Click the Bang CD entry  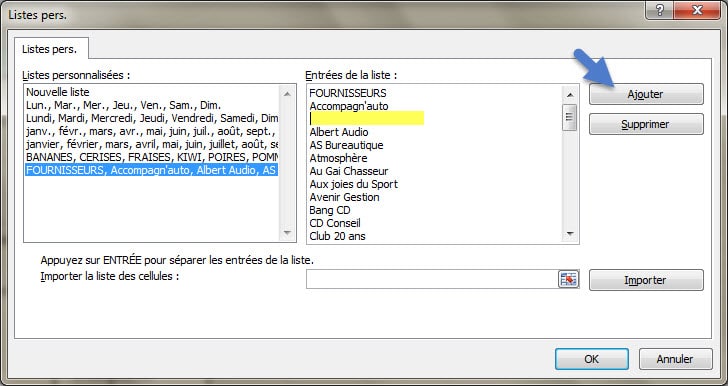tap(330, 210)
